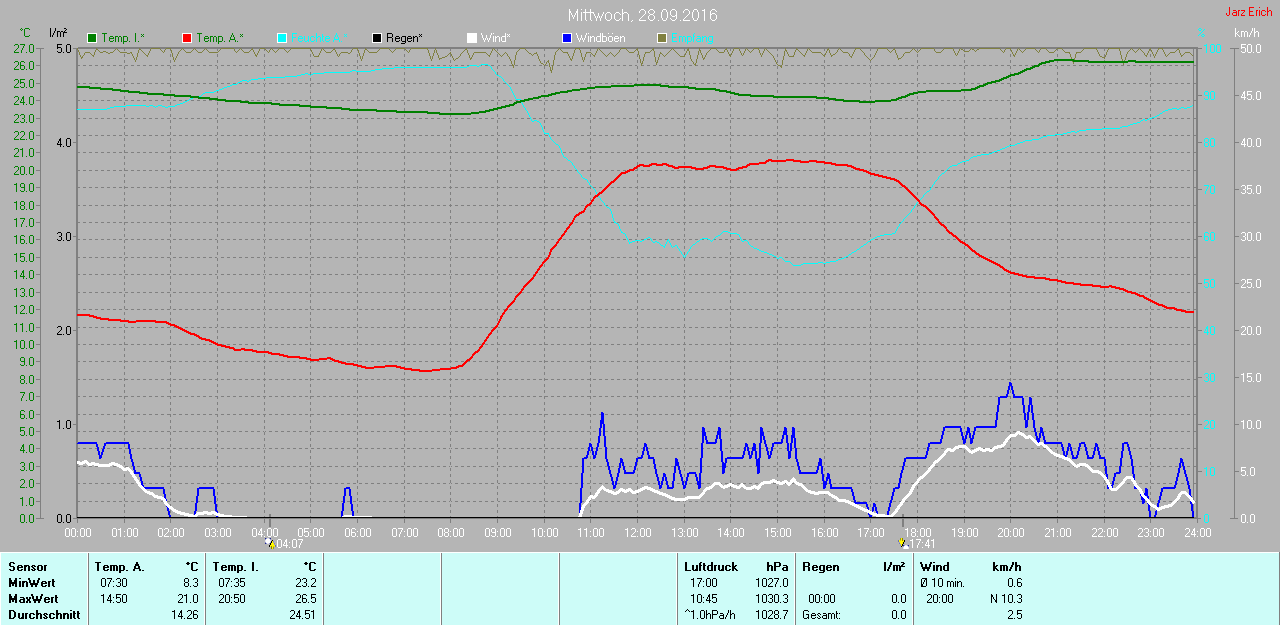Click the cyan humidity legend swatch

click(282, 38)
